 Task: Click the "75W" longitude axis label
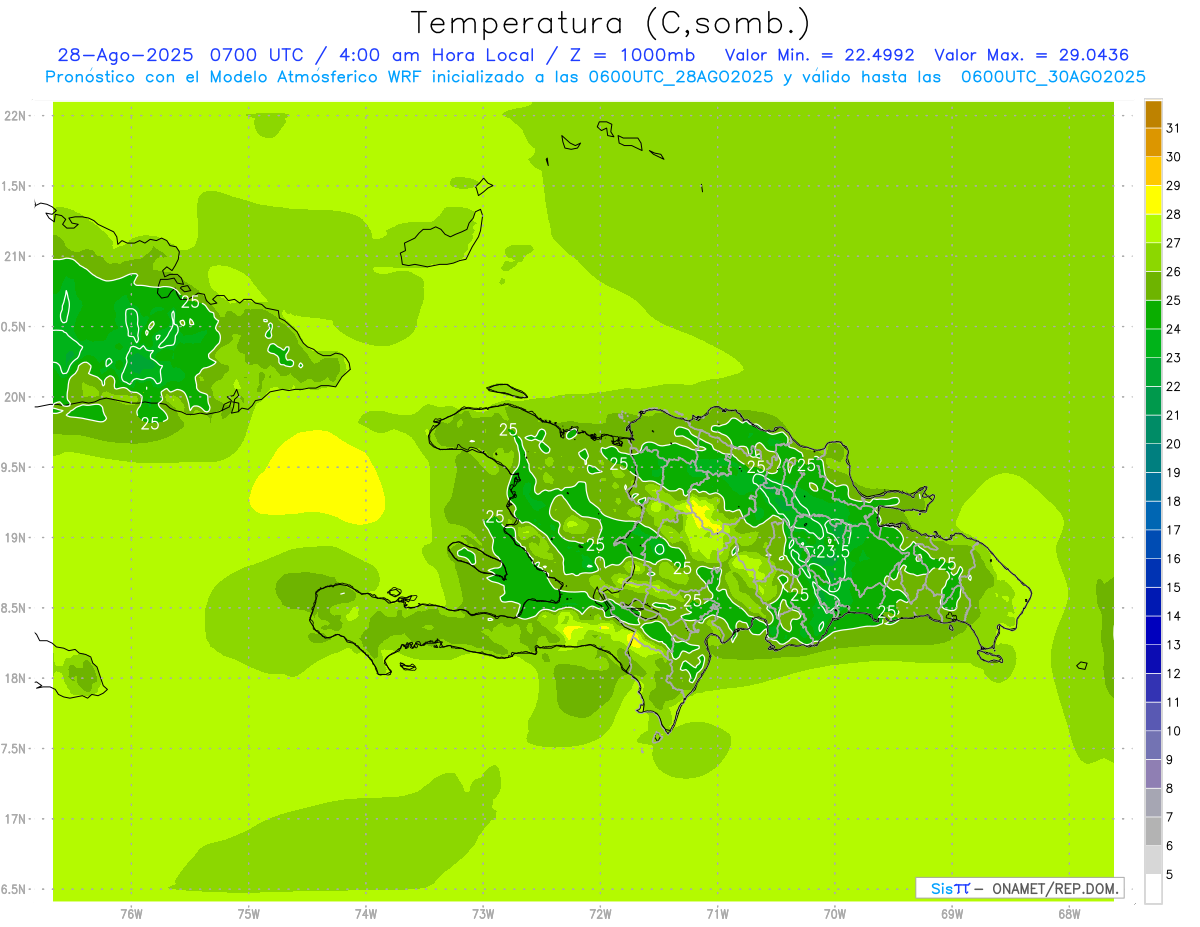(248, 913)
